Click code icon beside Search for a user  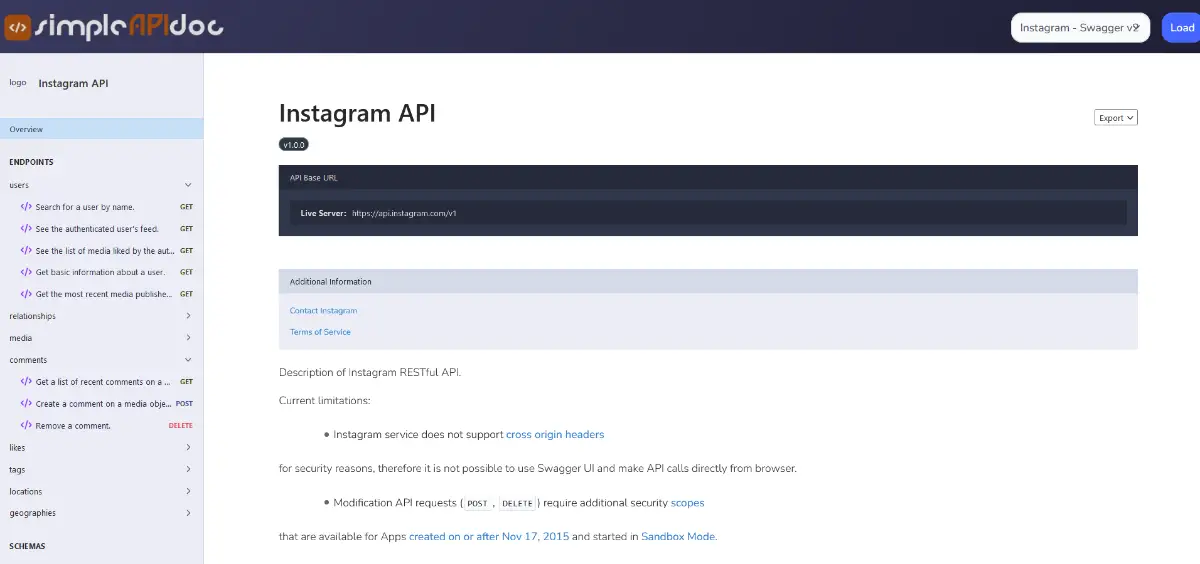coord(26,207)
